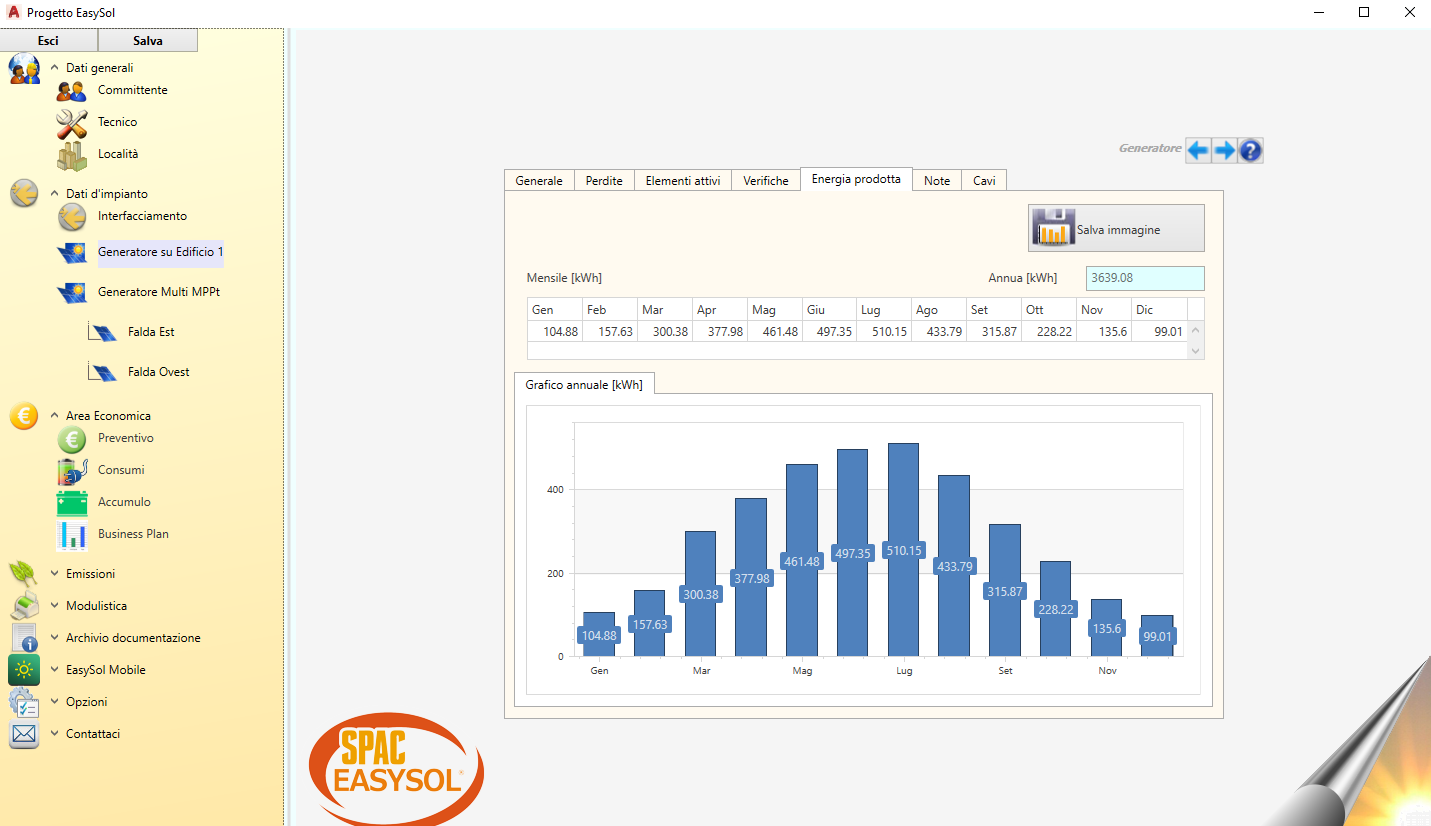Open the Accumulo battery icon
Screen dimensions: 1431x826
coord(71,503)
